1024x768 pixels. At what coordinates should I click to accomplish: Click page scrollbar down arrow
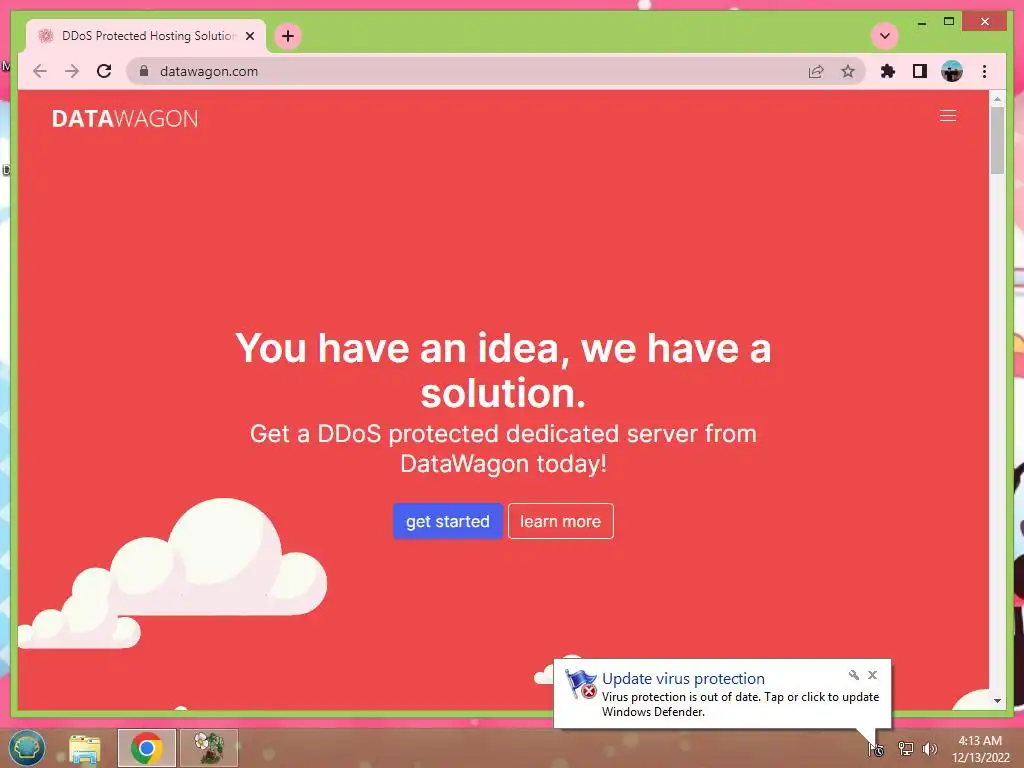click(997, 701)
